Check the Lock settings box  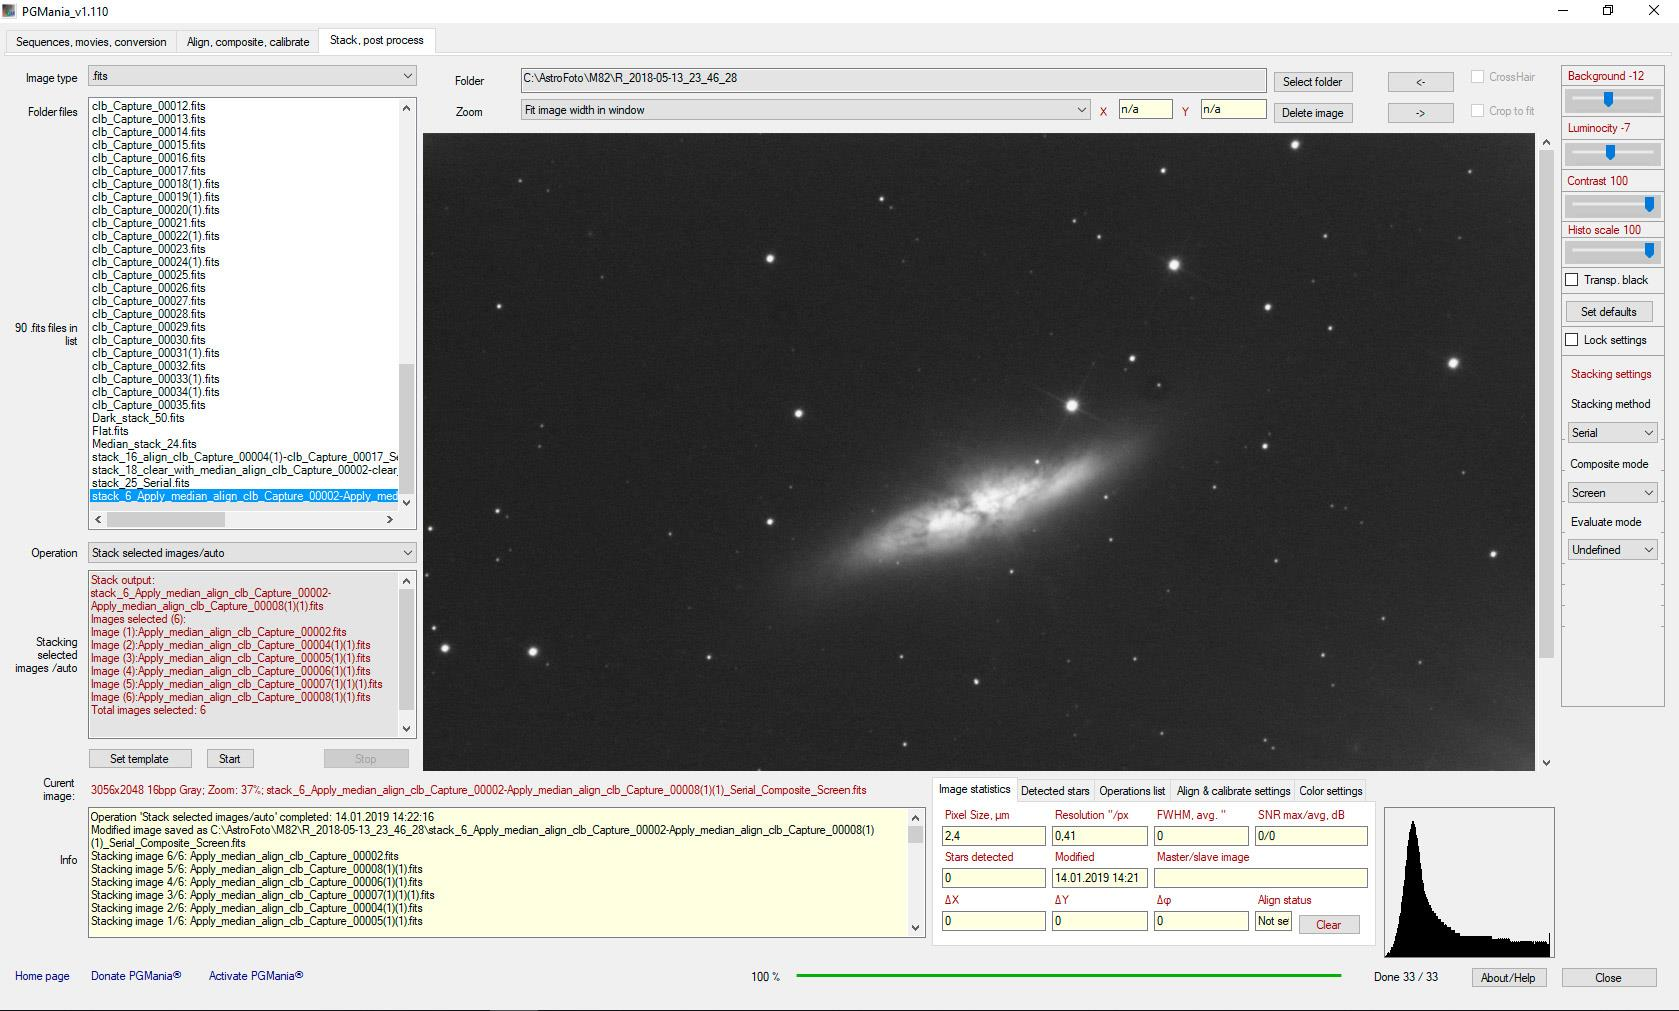point(1572,340)
